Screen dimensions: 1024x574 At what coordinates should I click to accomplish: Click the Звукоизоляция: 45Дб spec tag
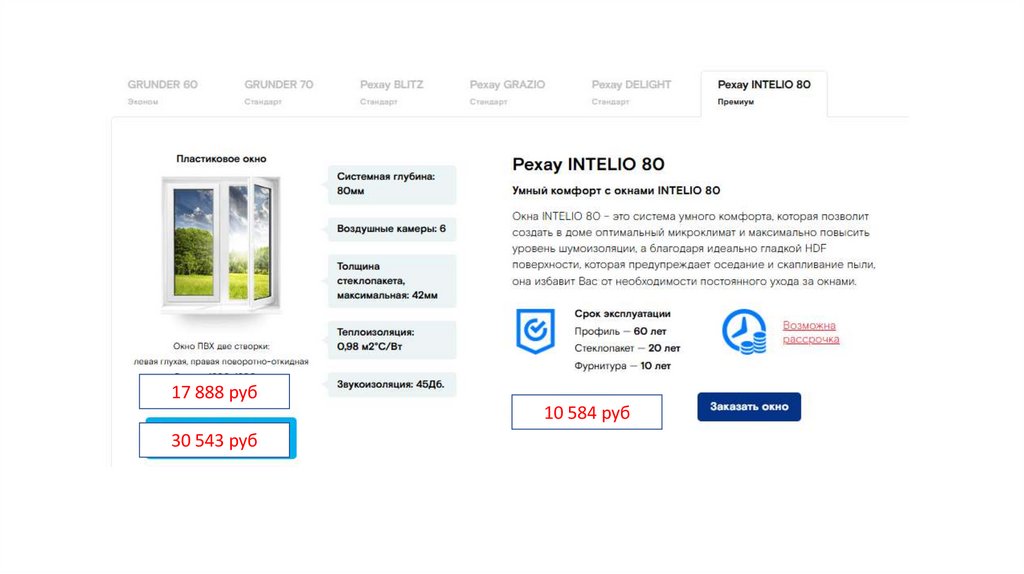point(391,385)
